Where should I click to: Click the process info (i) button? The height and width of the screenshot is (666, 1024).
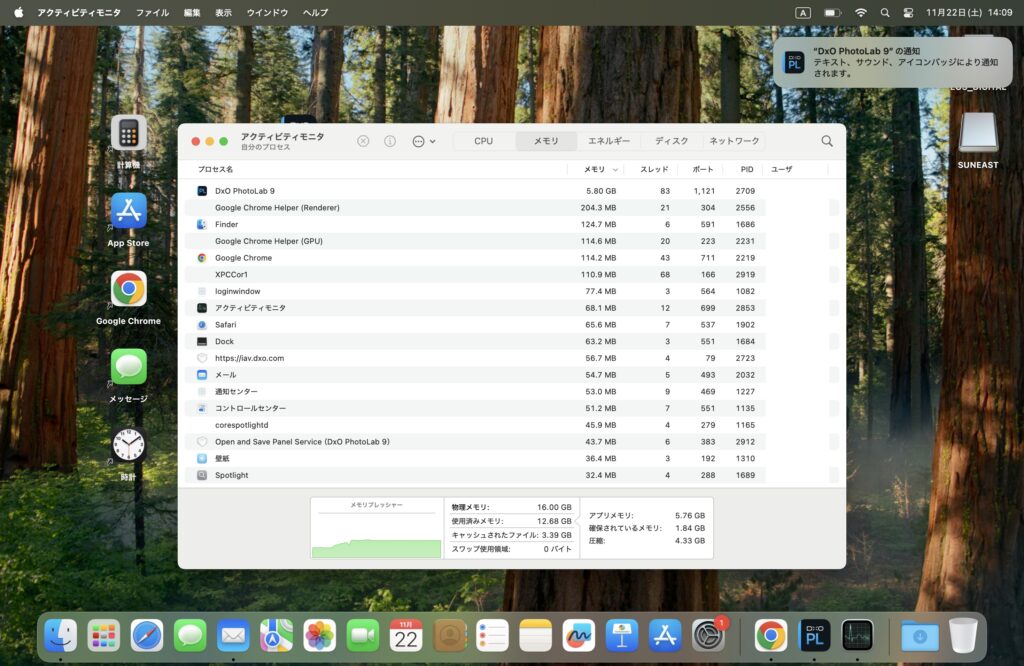(390, 142)
